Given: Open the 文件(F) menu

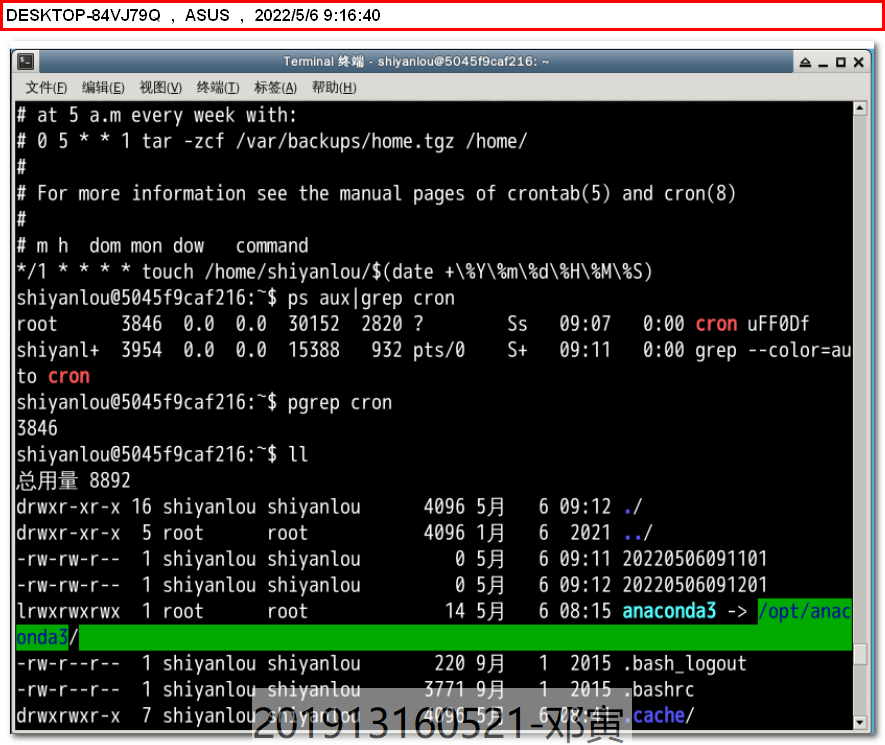Looking at the screenshot, I should [x=47, y=88].
